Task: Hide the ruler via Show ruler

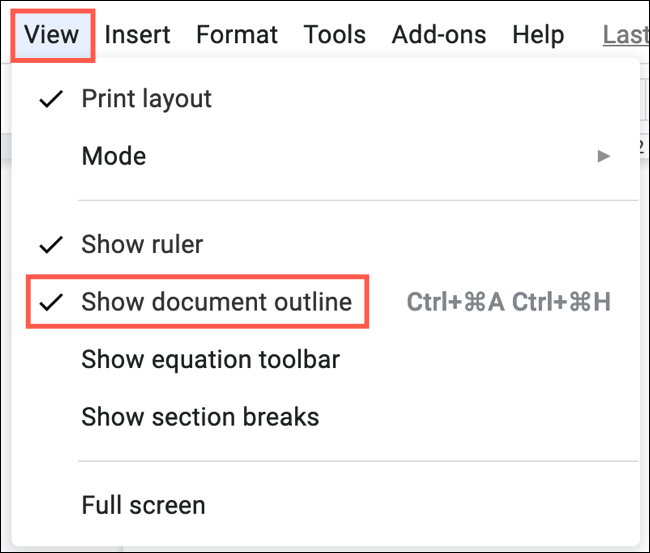Action: (142, 244)
